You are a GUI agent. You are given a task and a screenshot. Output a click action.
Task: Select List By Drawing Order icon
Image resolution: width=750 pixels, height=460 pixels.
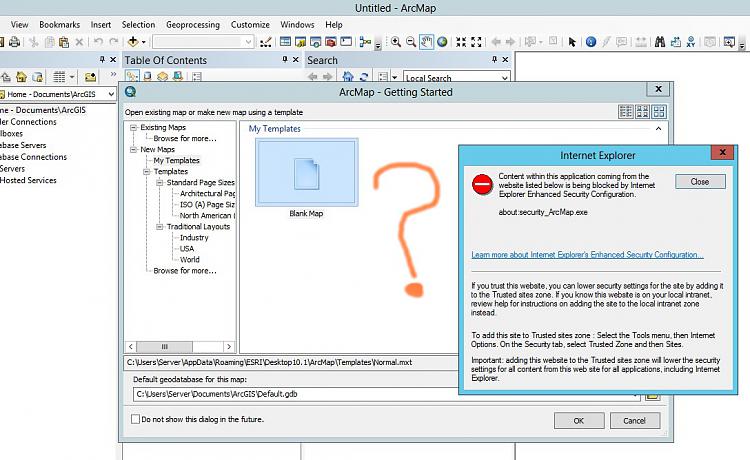click(132, 77)
